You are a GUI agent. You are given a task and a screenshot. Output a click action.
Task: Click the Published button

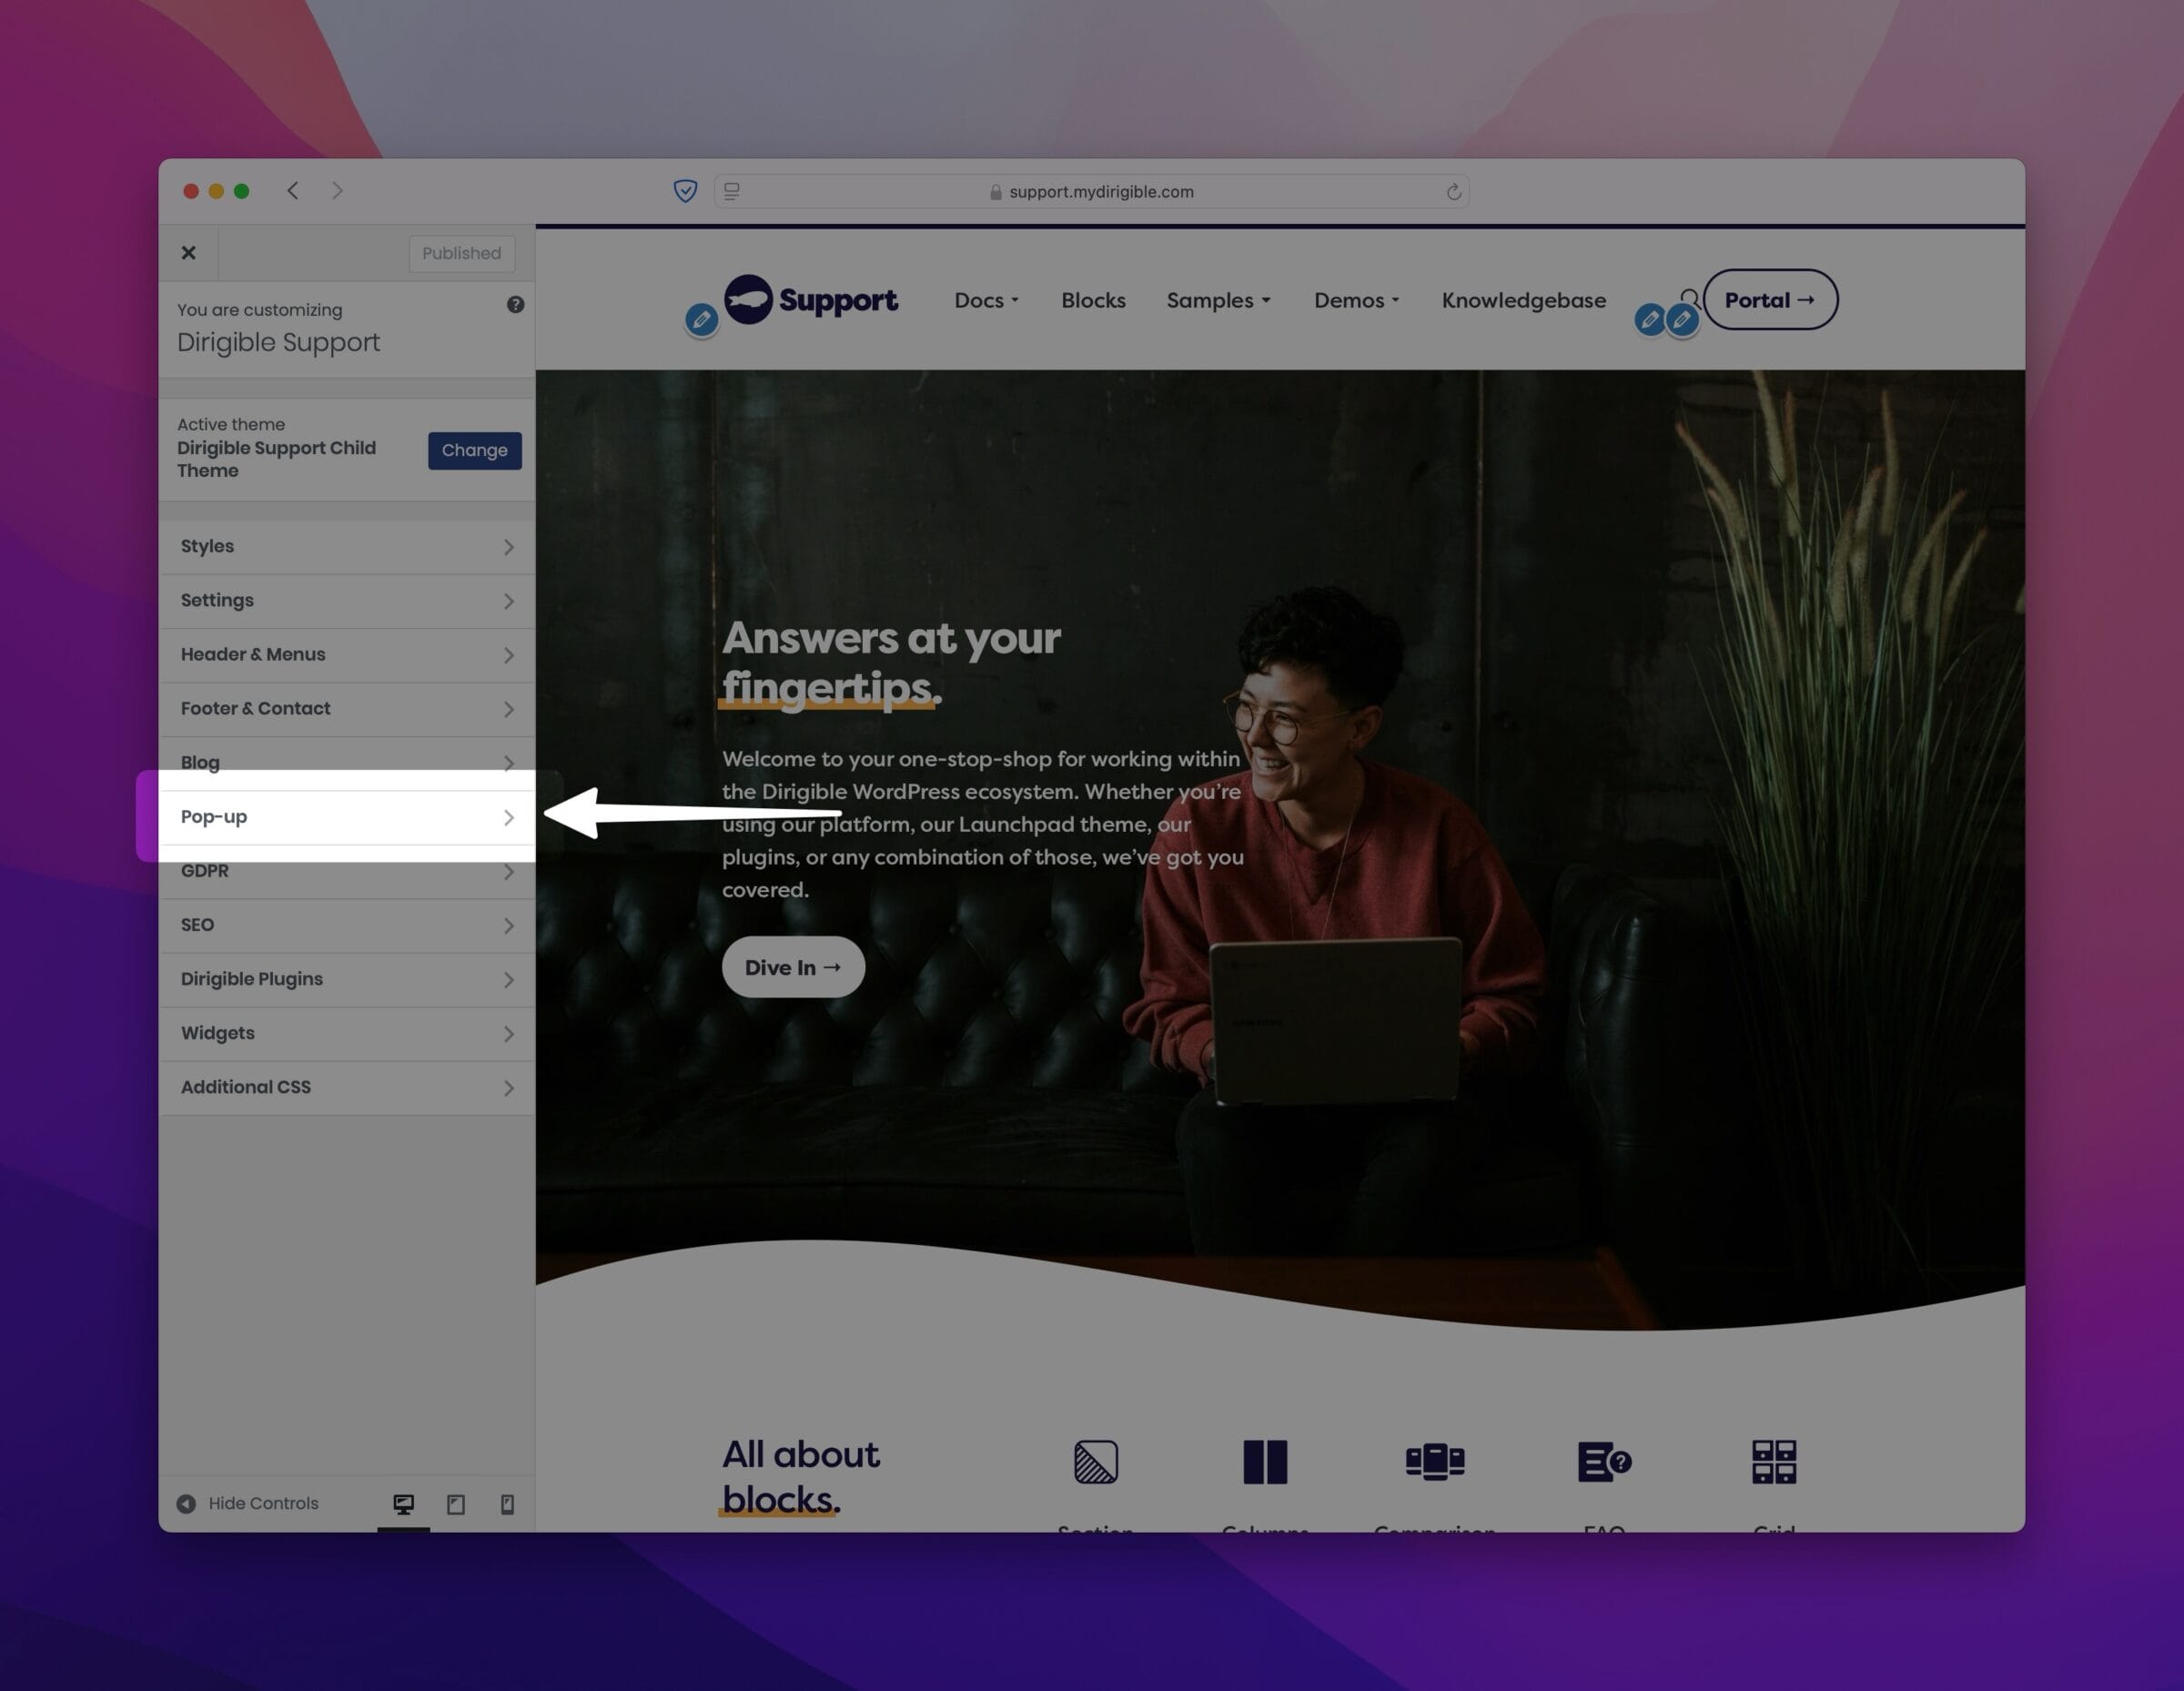[461, 253]
